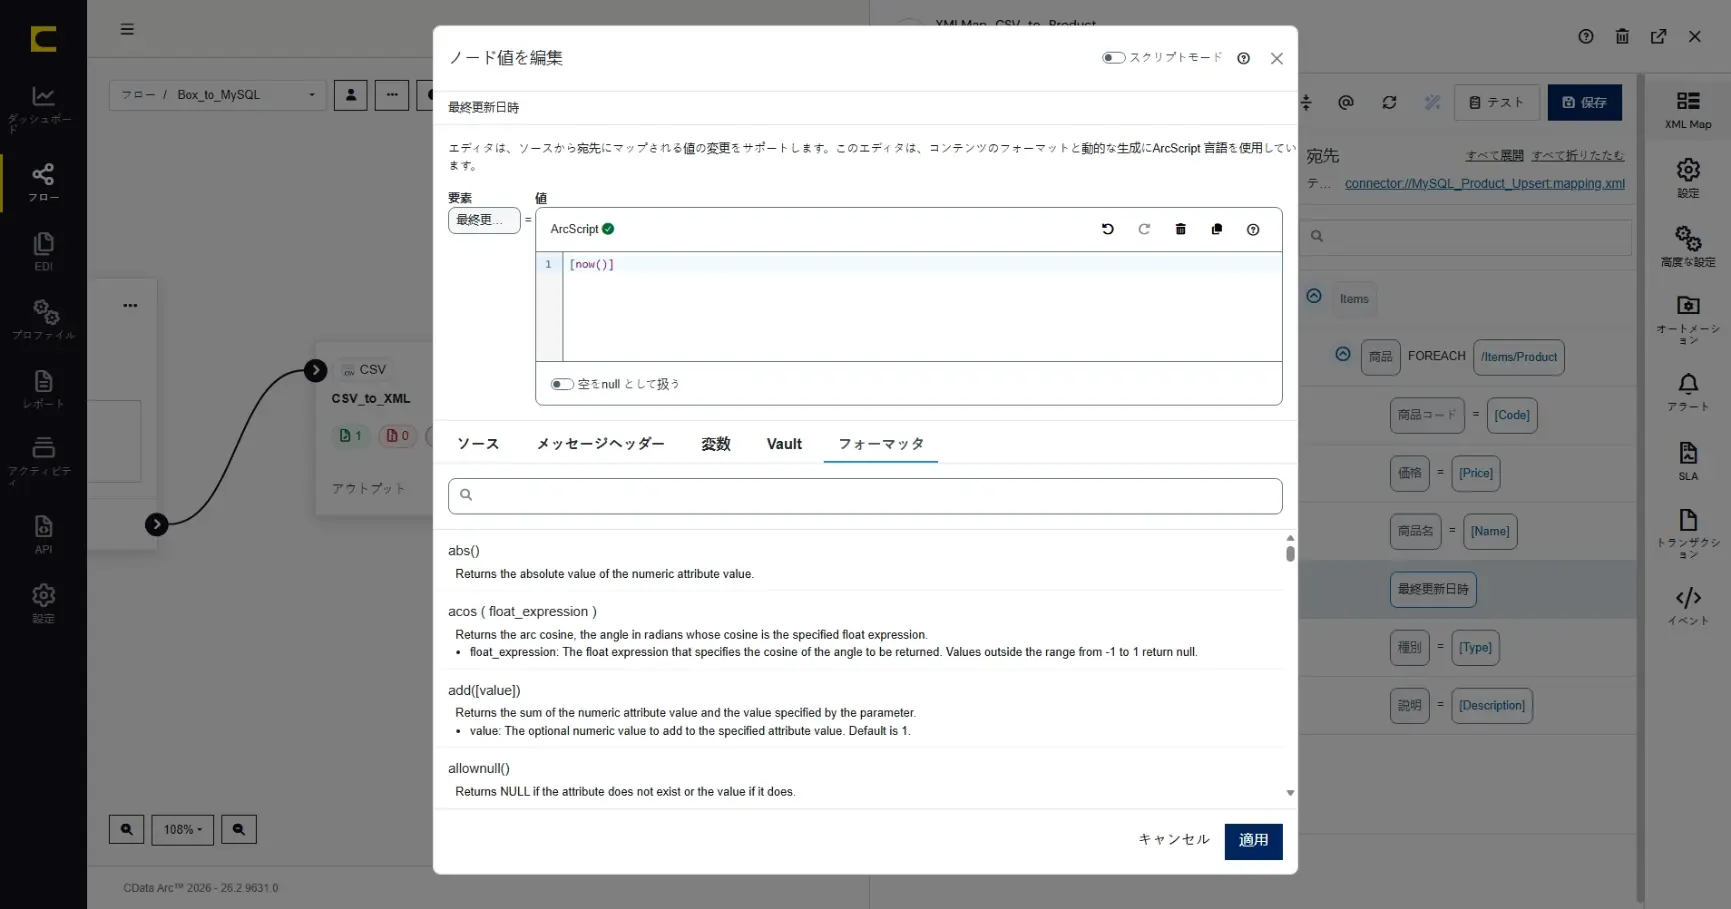Viewport: 1731px width, 909px height.
Task: Select the 最終更新日時 destination node
Action: 1433,590
